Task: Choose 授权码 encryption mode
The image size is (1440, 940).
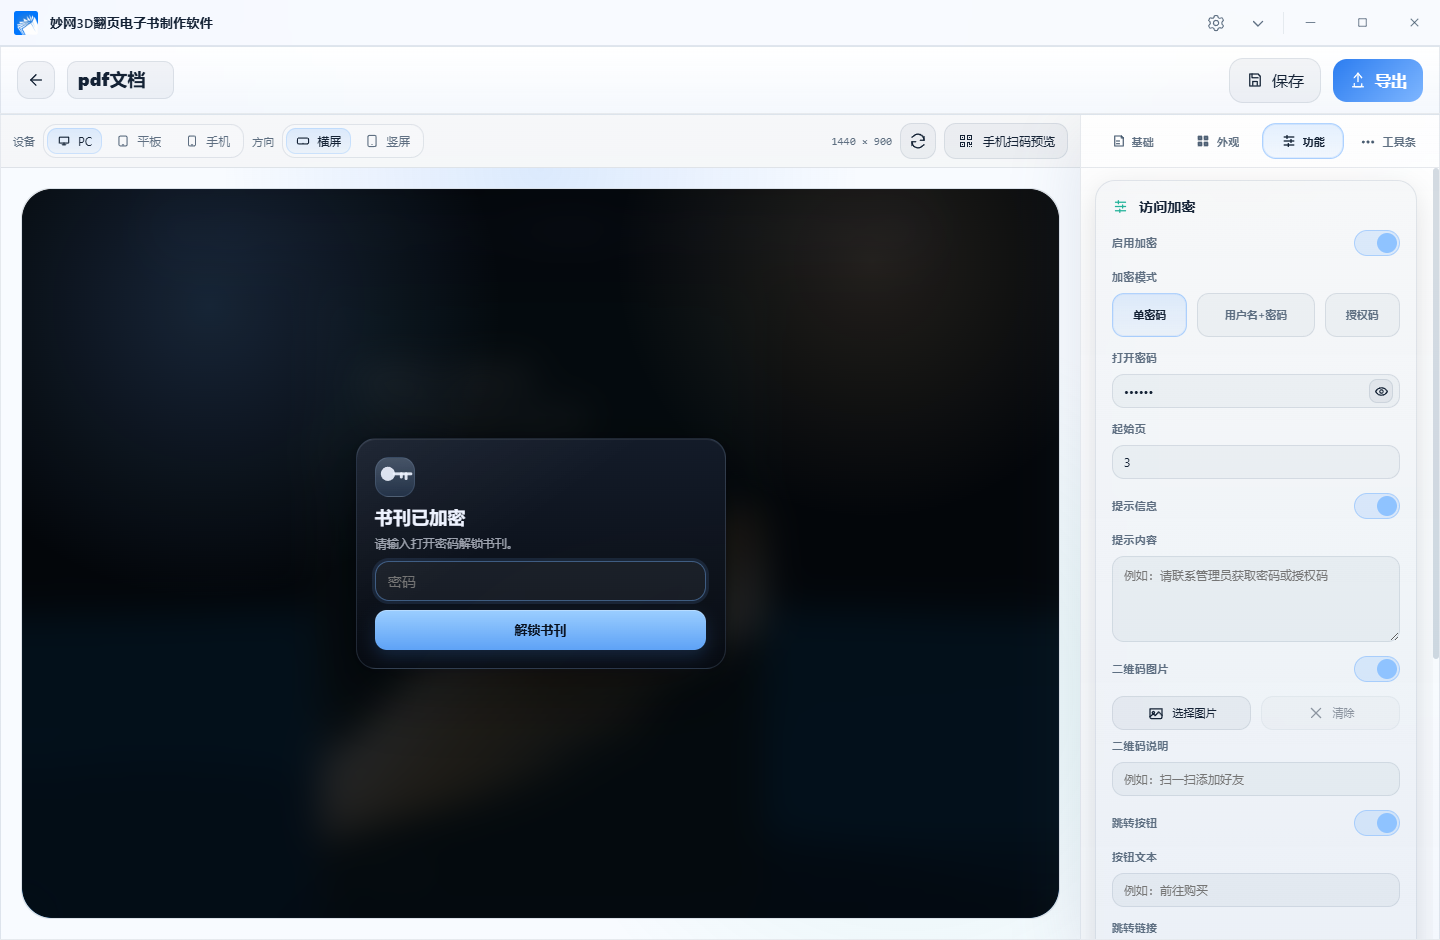Action: coord(1362,315)
